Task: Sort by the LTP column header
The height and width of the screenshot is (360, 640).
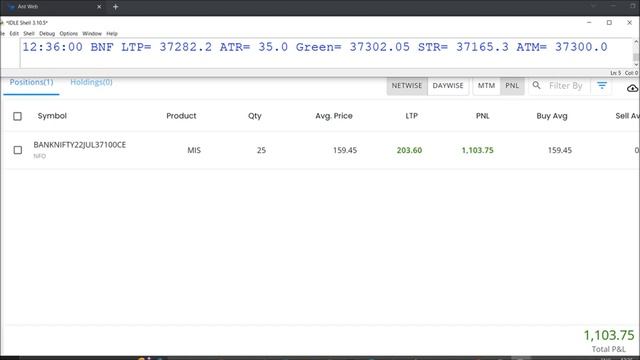Action: point(411,116)
